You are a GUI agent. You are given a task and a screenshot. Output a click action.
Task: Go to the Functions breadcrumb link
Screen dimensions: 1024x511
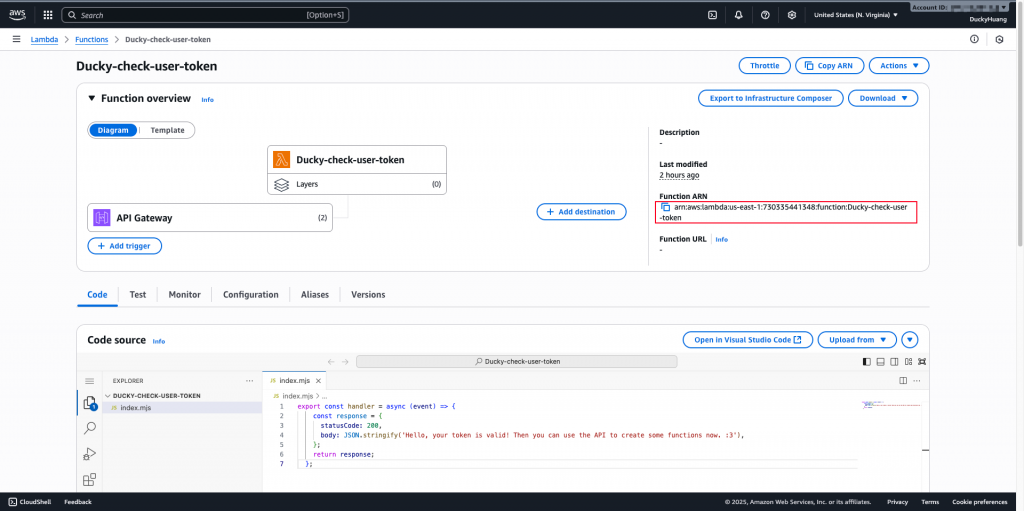pos(91,39)
